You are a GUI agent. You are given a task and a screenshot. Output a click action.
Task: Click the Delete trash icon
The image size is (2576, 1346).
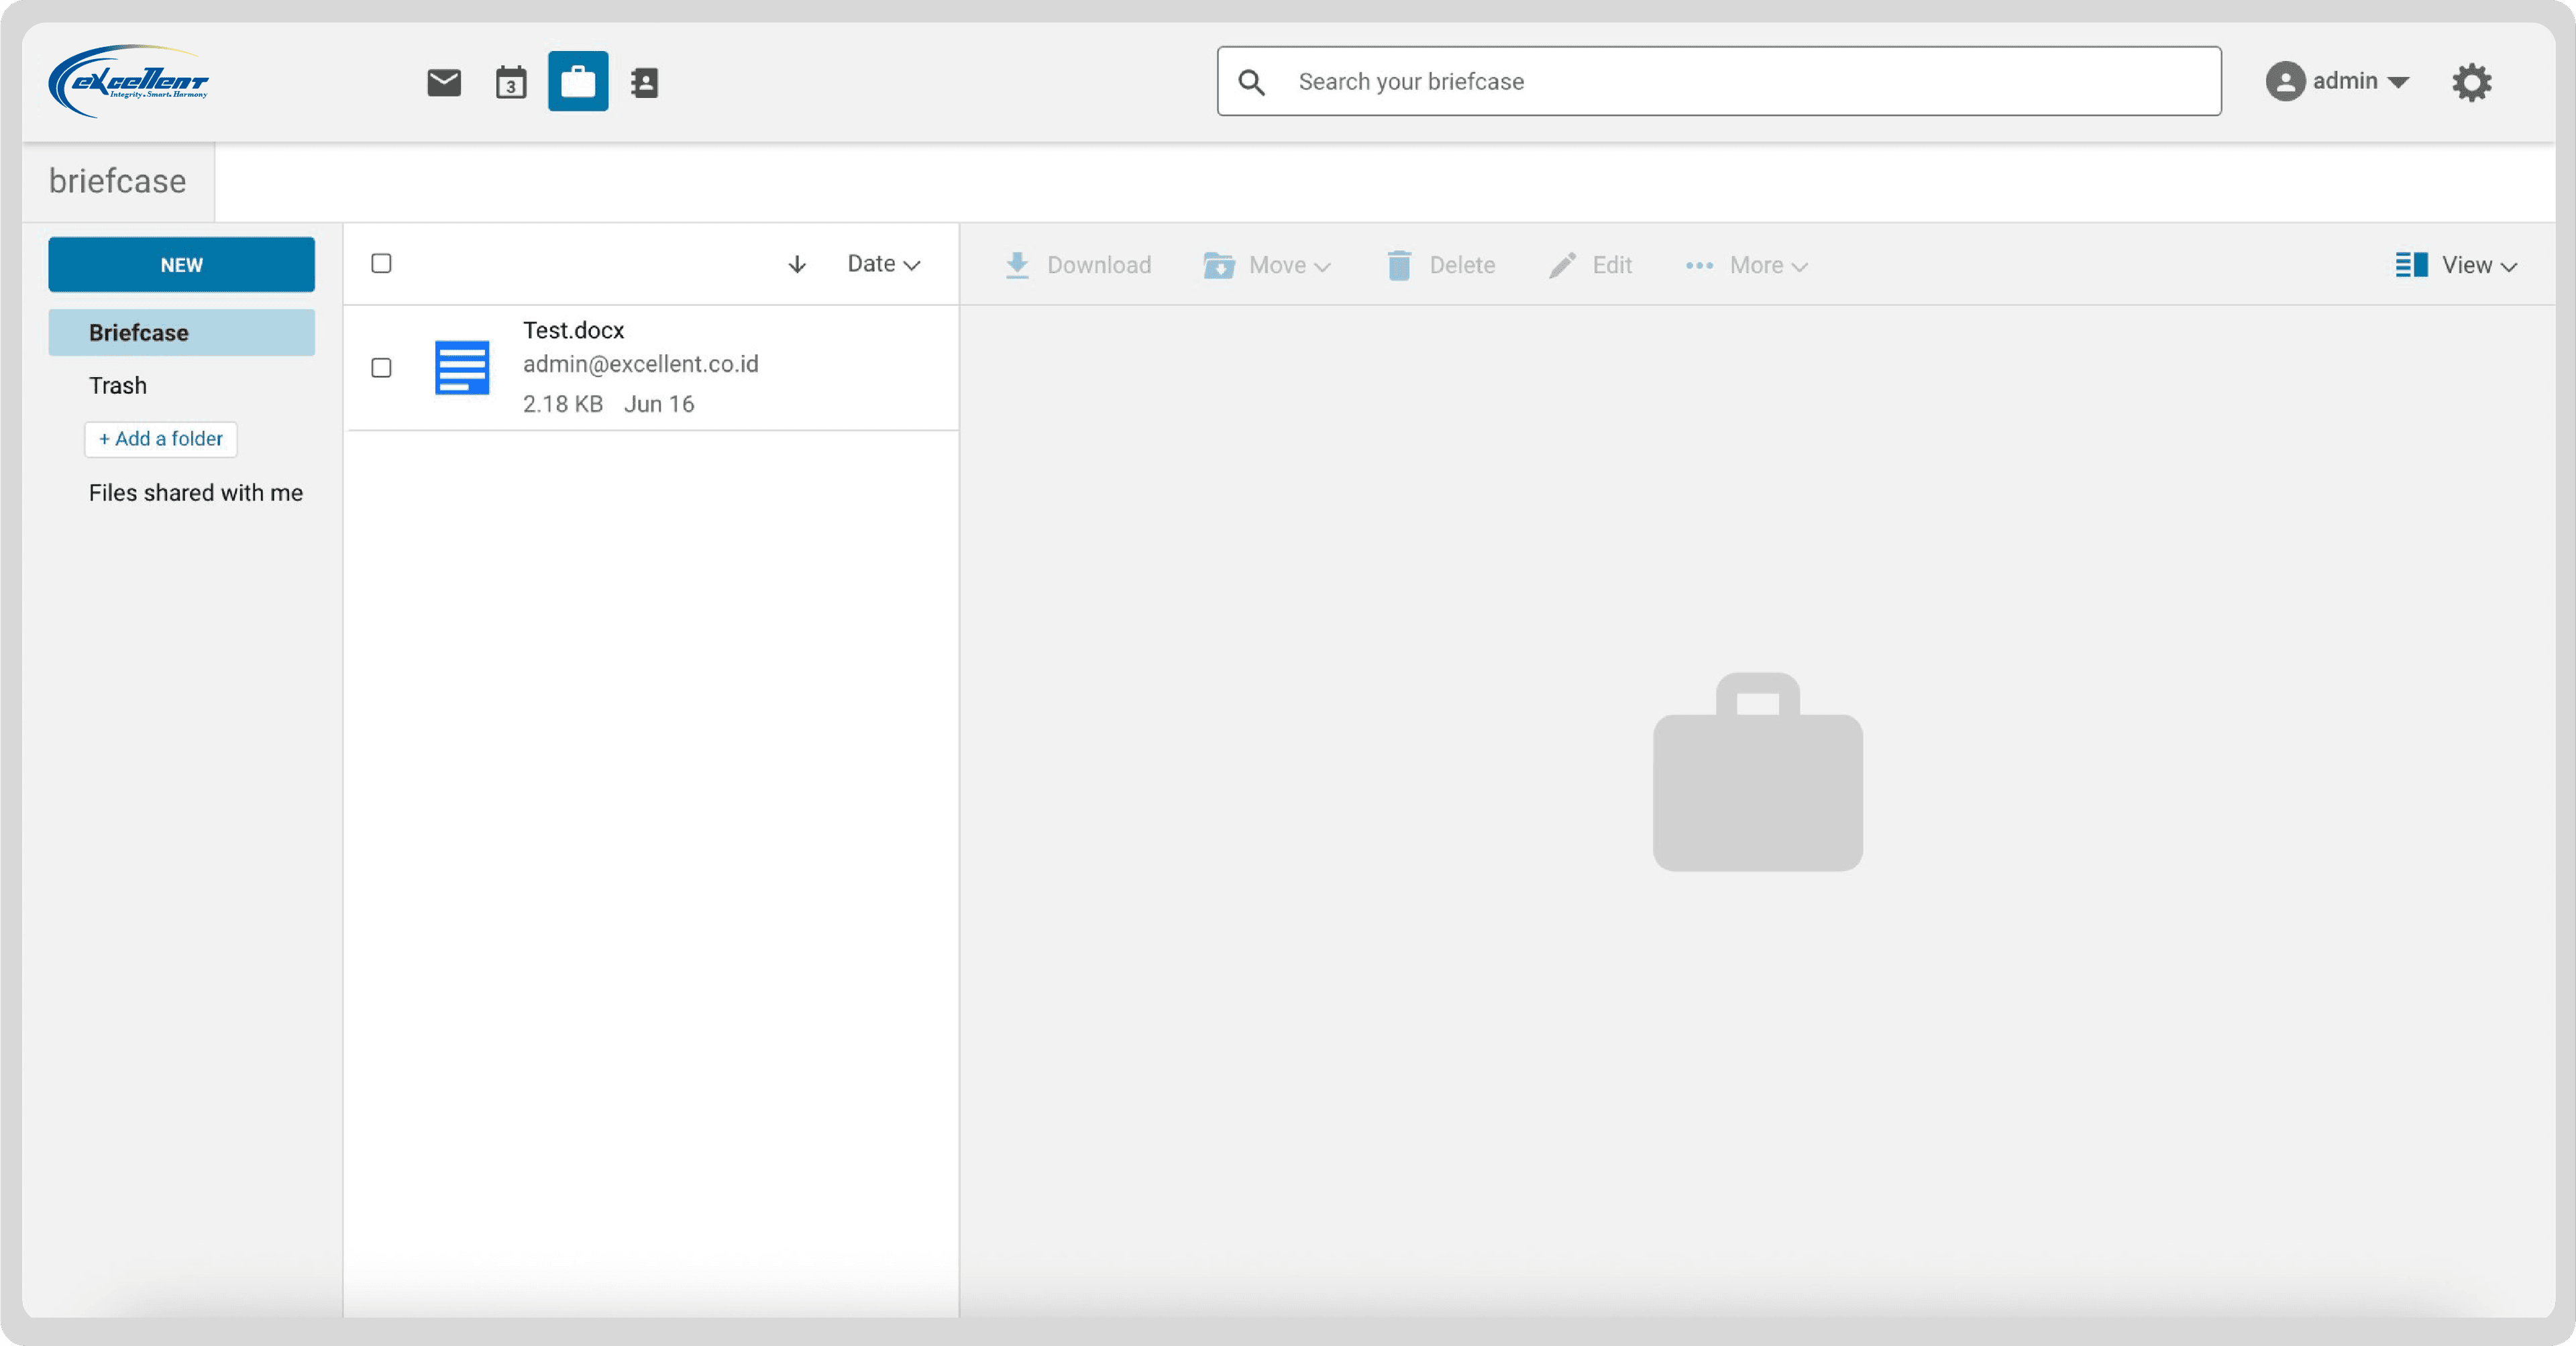(1399, 265)
